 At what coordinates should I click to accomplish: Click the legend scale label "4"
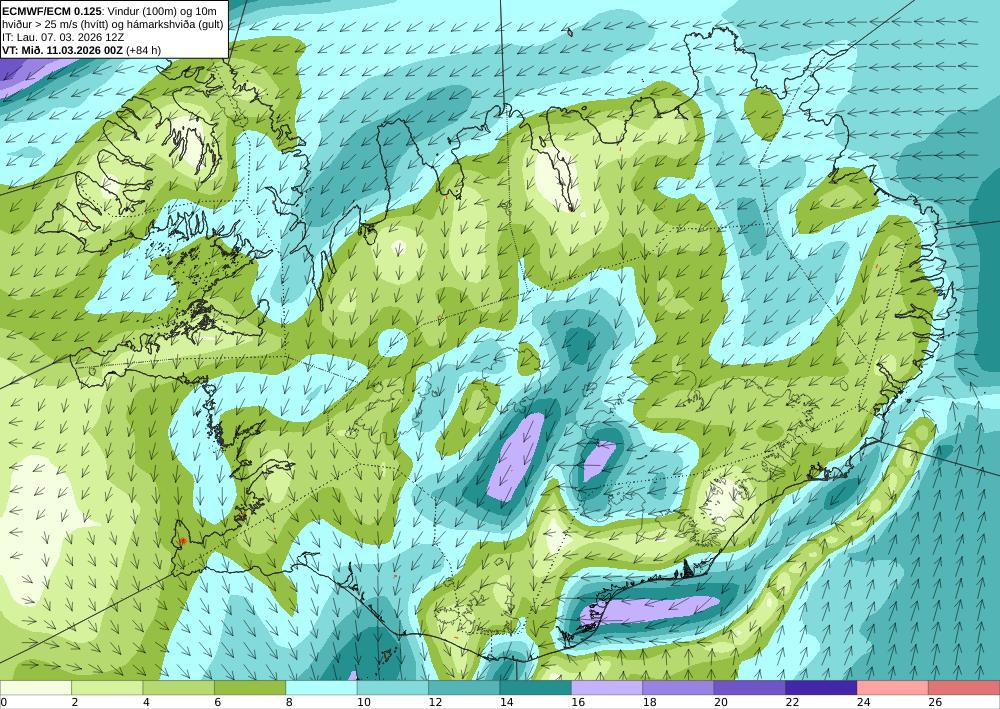click(147, 703)
